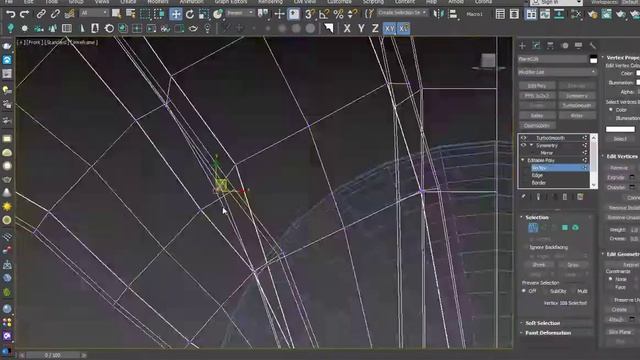The height and width of the screenshot is (360, 640).
Task: Select the Unlink Selection icon
Action: (x=55, y=14)
